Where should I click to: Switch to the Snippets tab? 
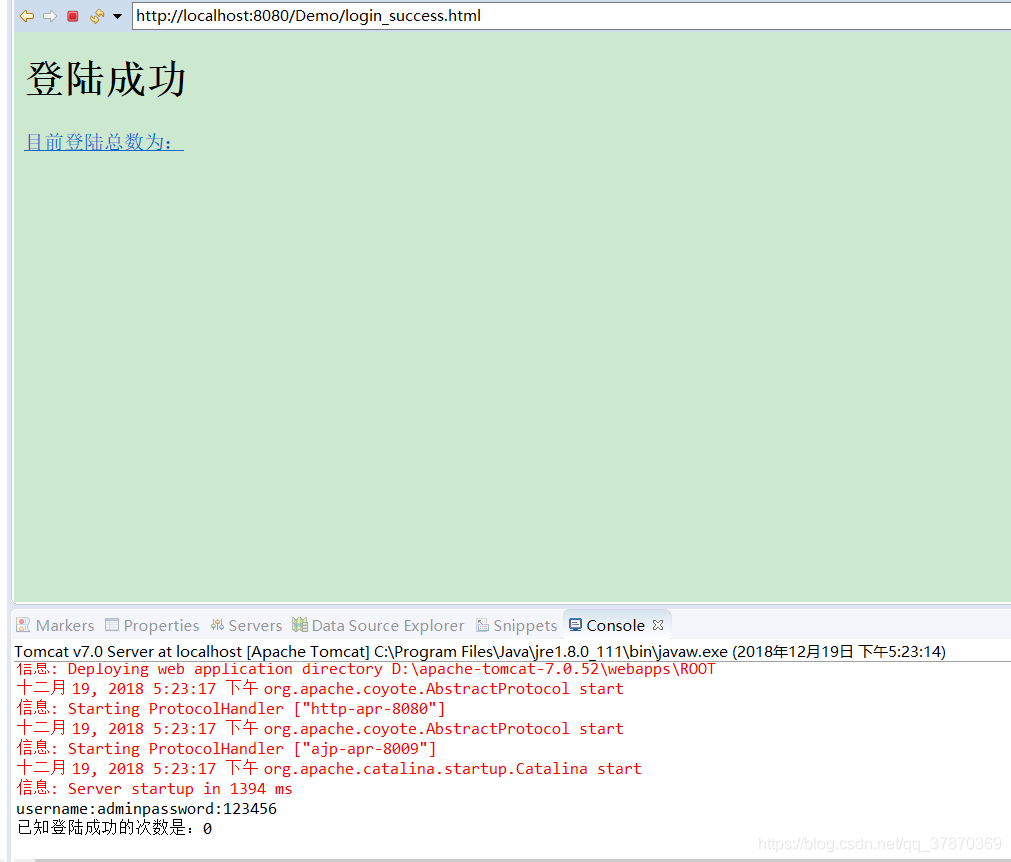(x=516, y=625)
